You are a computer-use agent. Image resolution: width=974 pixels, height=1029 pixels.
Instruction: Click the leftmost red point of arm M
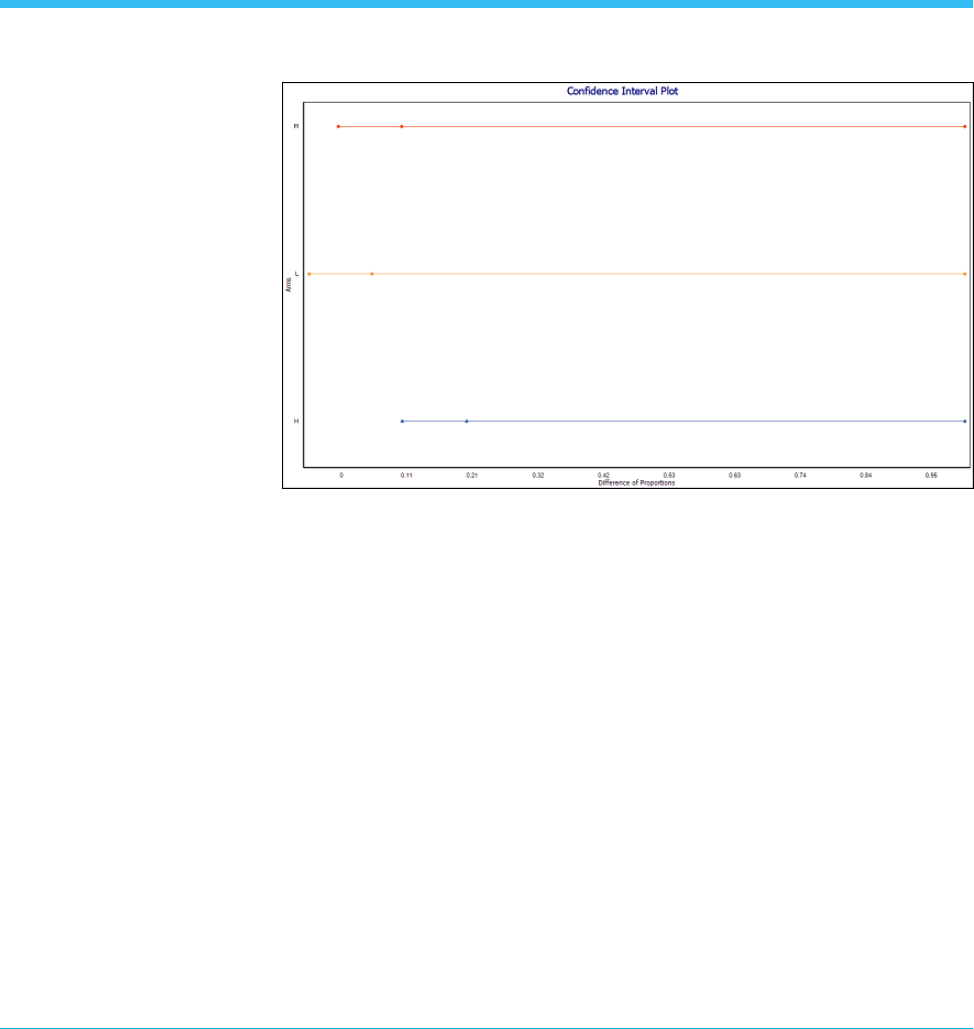pos(339,127)
